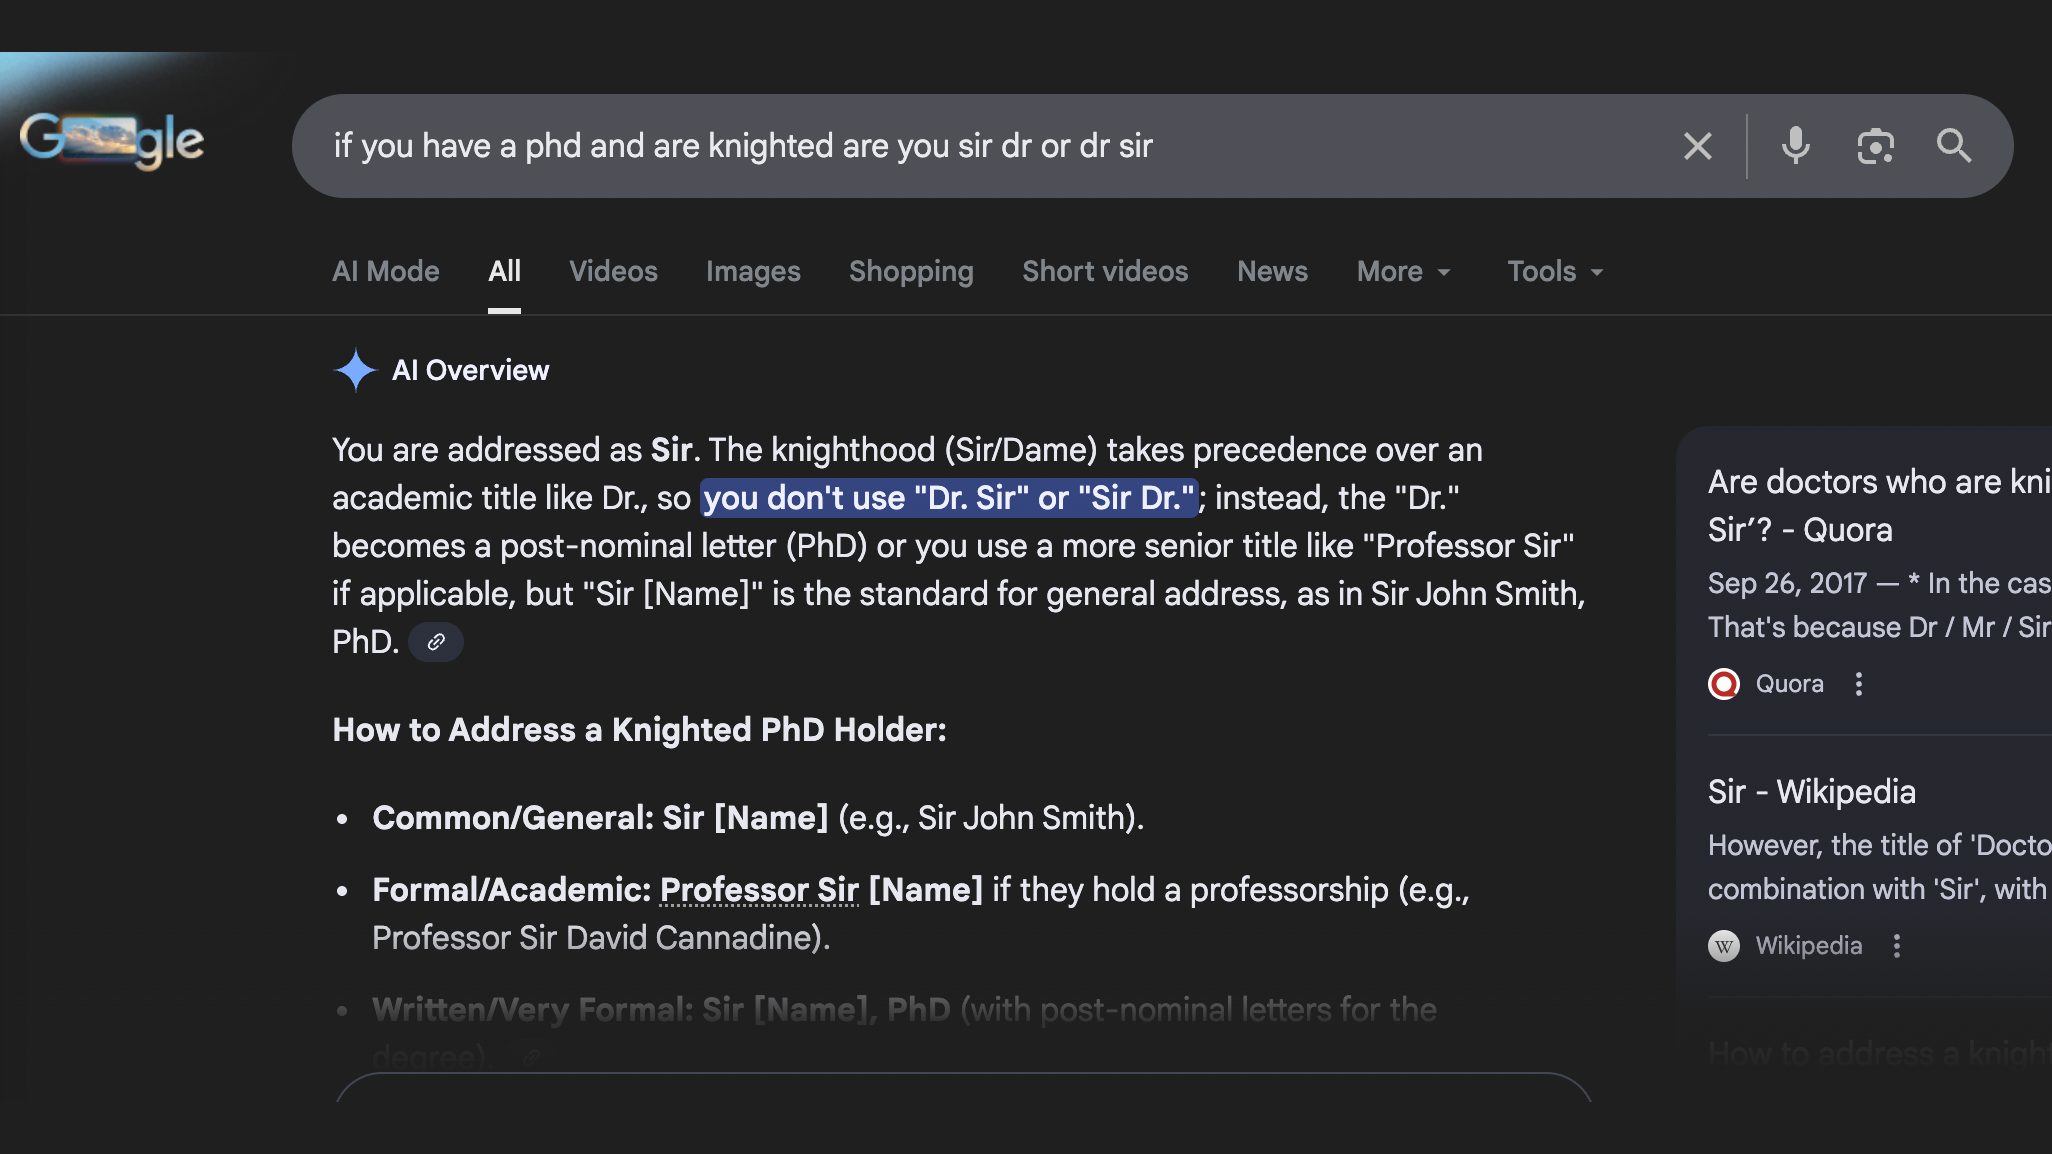Open the Sir - Wikipedia article link

[x=1811, y=792]
